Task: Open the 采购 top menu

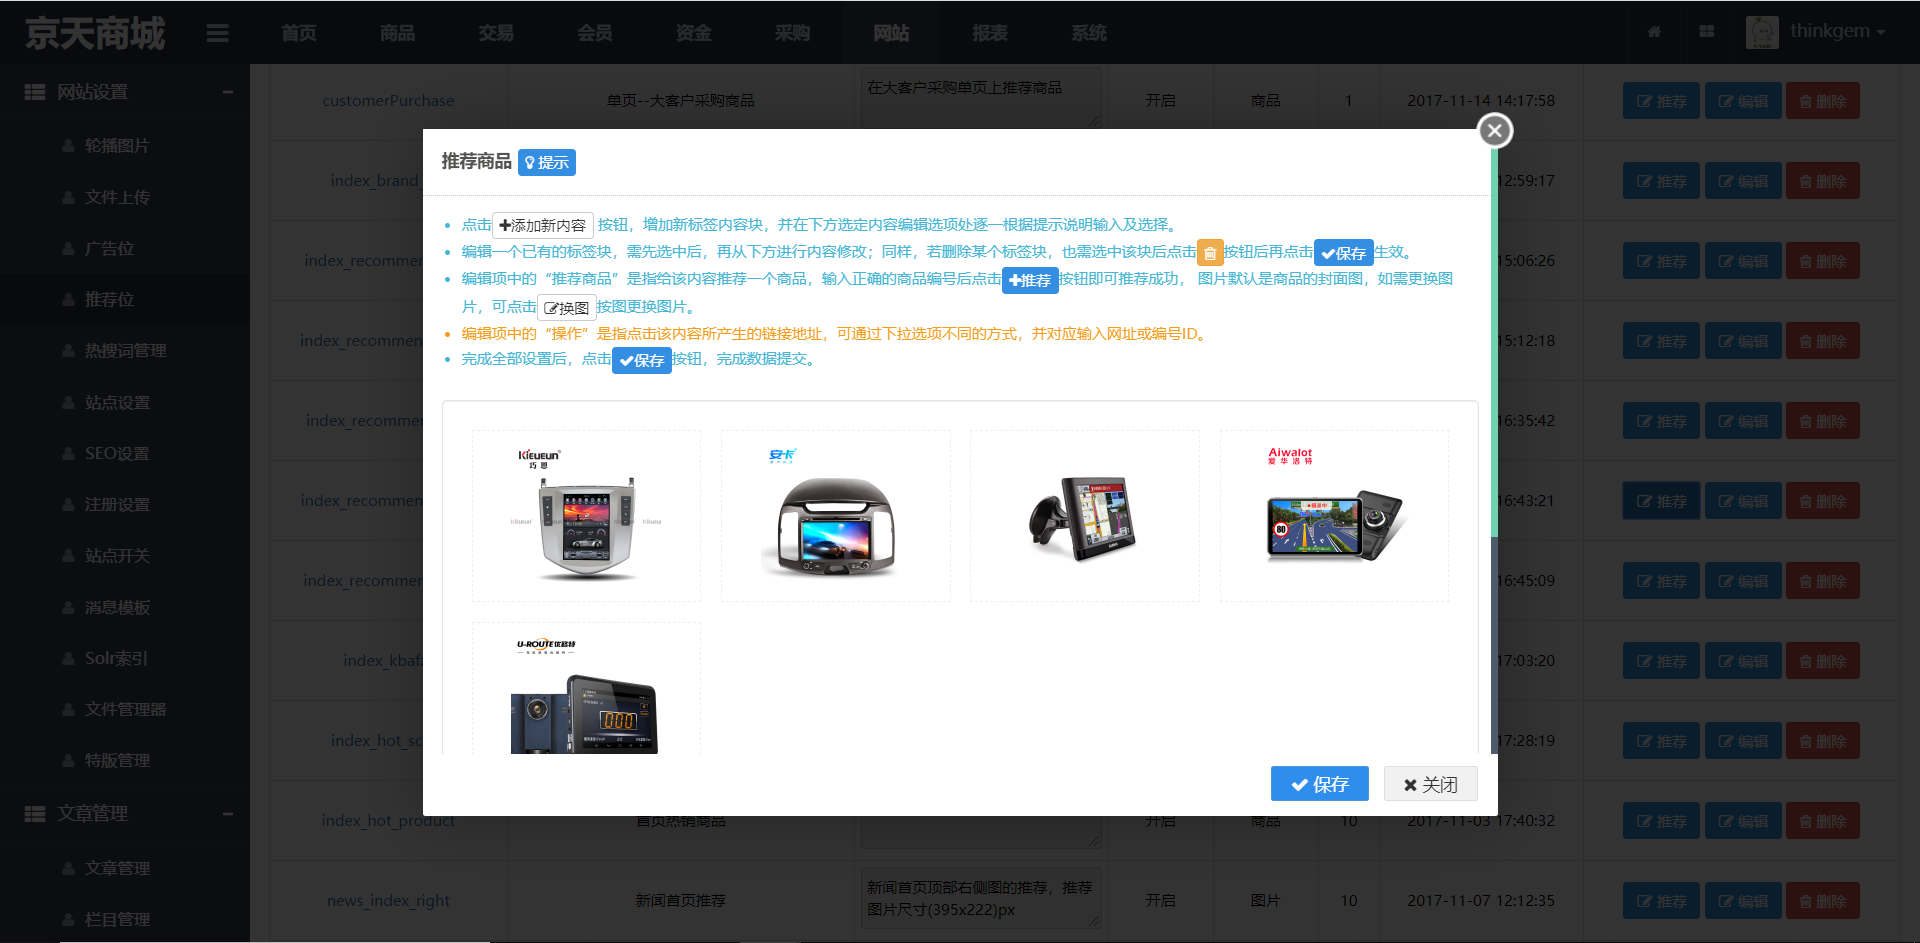Action: [x=792, y=33]
